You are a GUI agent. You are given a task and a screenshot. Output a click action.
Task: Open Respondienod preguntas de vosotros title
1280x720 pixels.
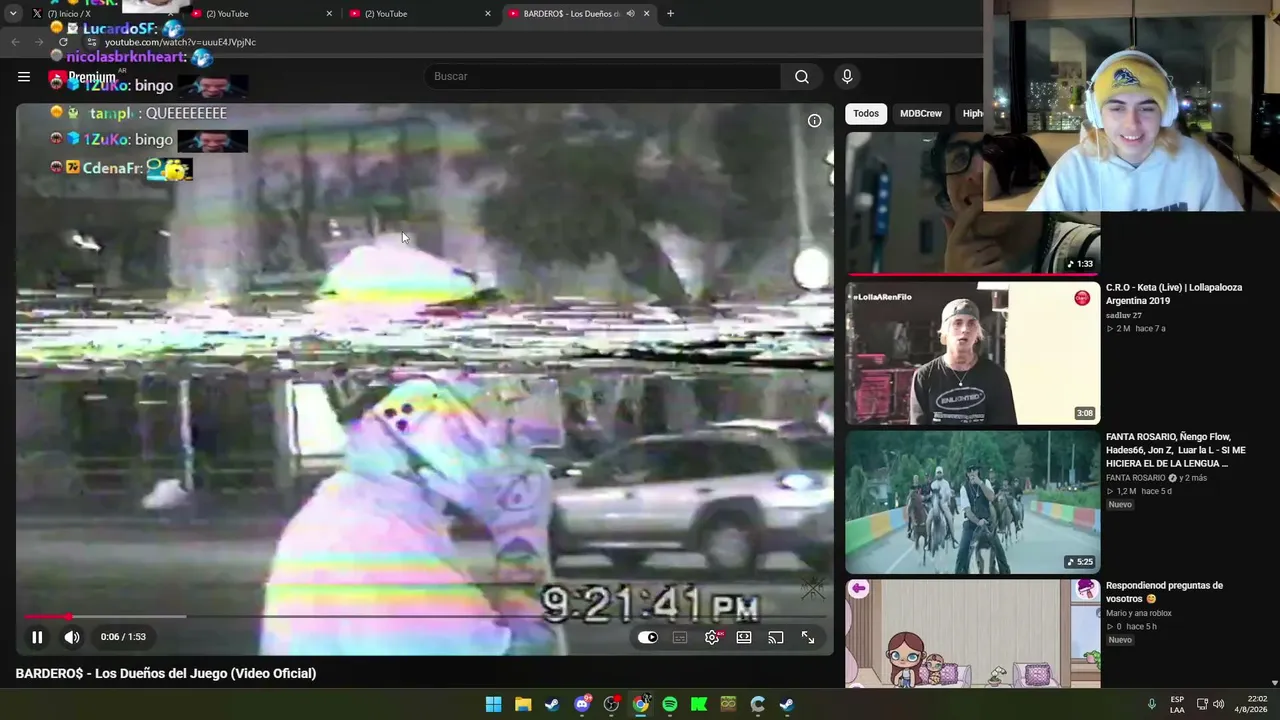click(1165, 592)
